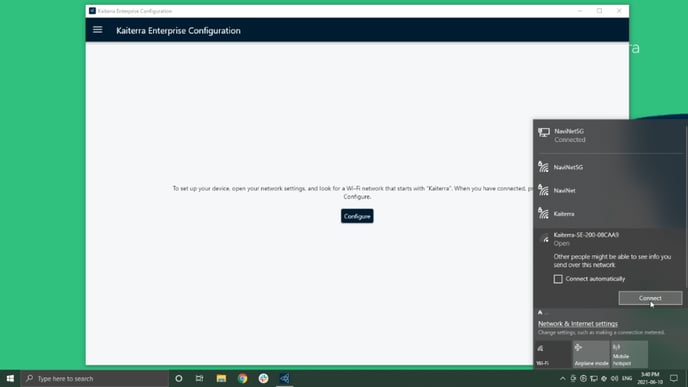This screenshot has width=688, height=387.
Task: Toggle the Wi-Fi quick action tile
Action: click(x=552, y=355)
